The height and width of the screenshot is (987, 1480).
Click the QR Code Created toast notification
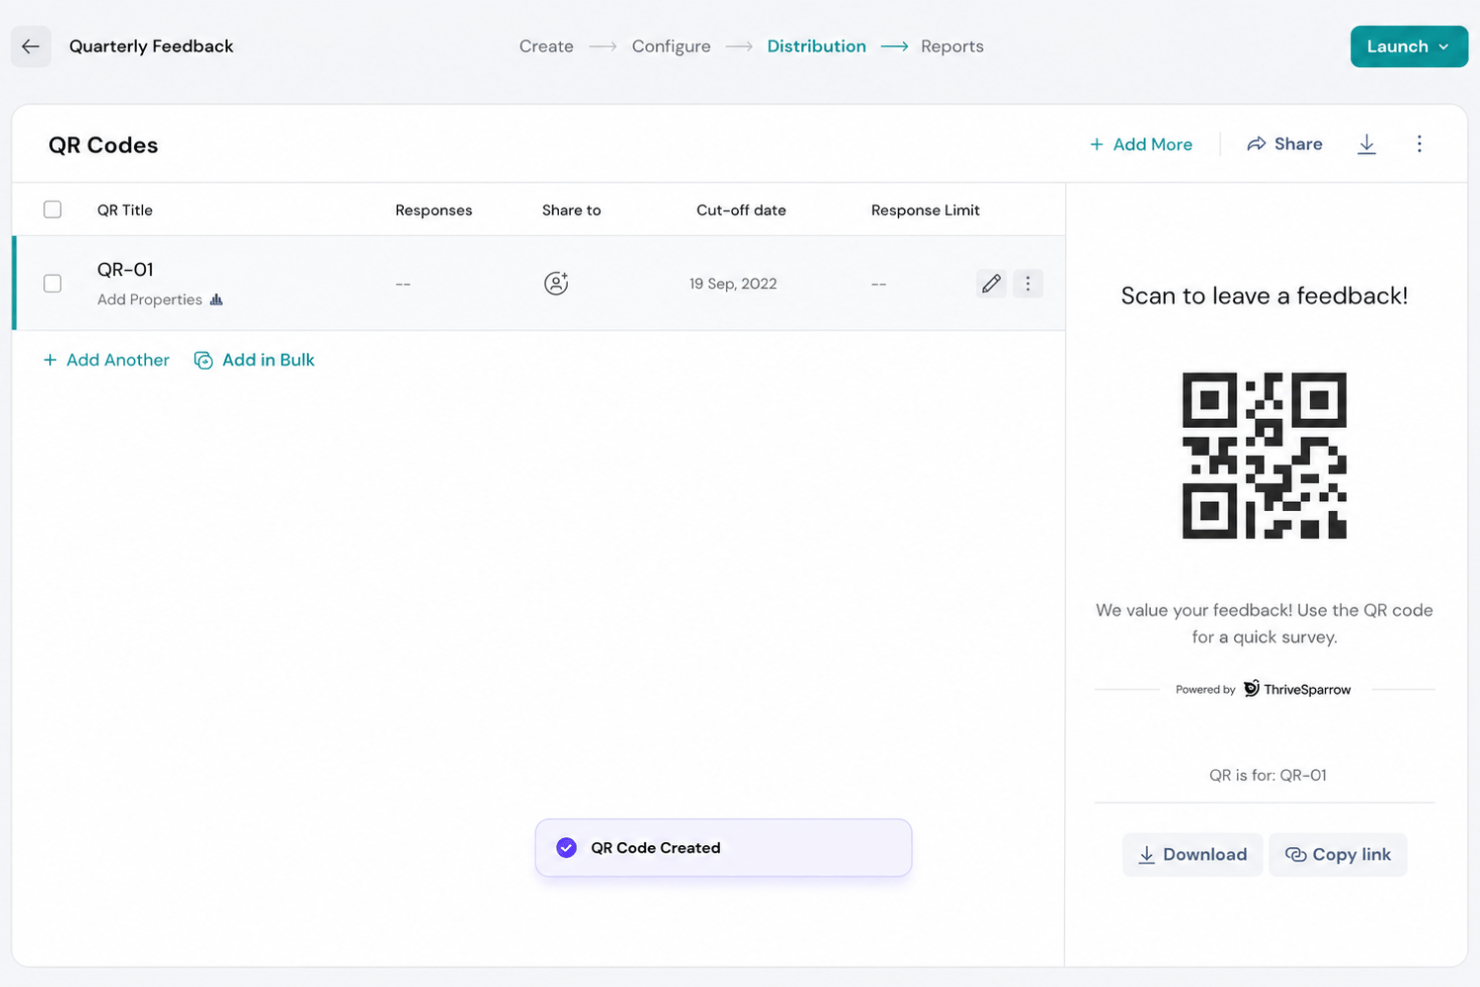(723, 848)
